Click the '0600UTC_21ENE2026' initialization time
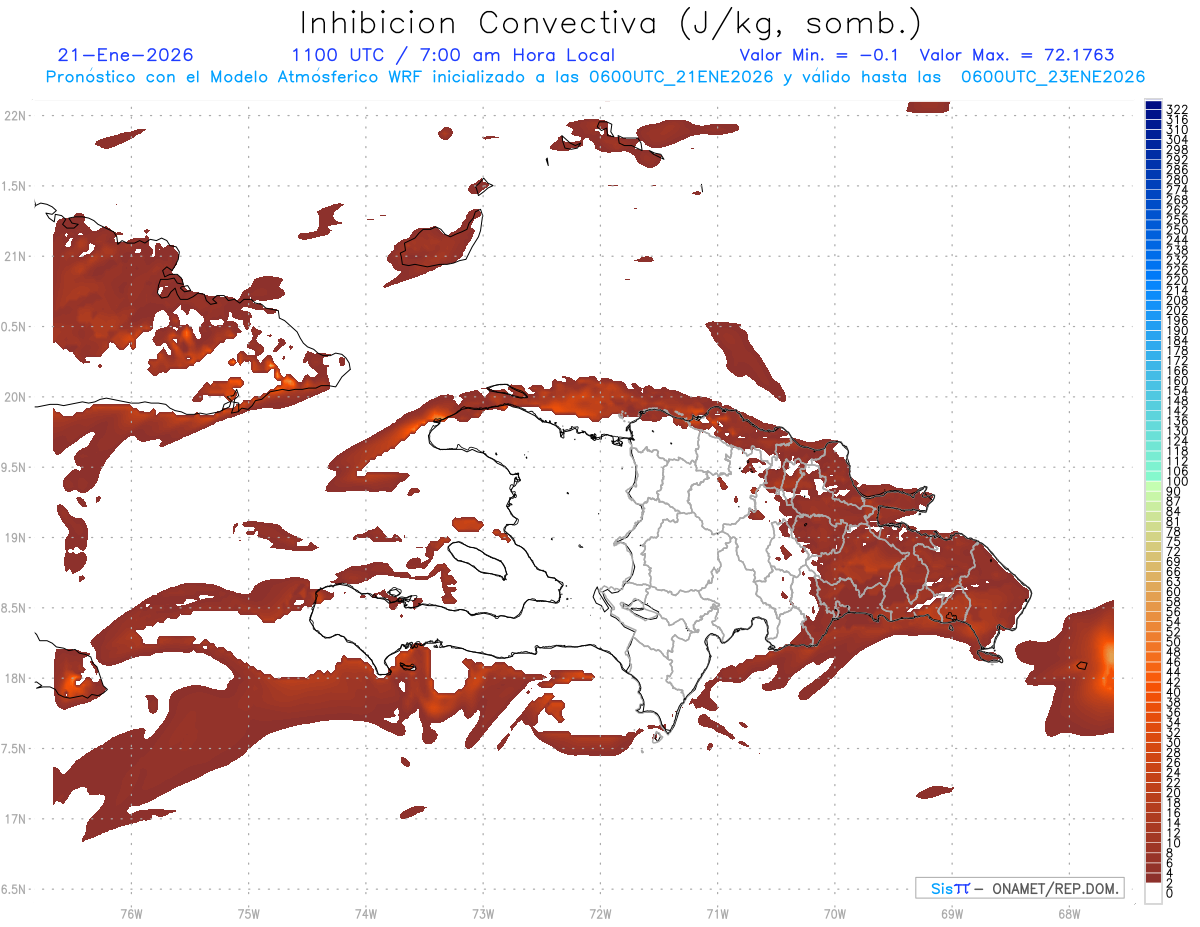Screen dimensions: 1200x927 point(680,77)
